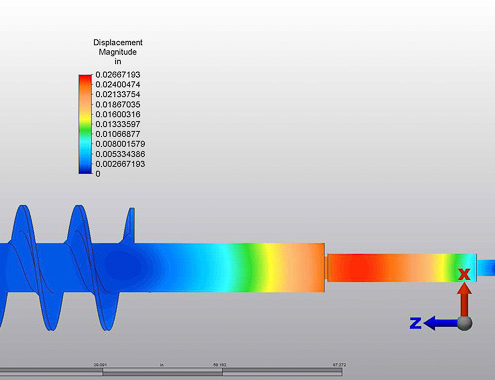The width and height of the screenshot is (495, 380).
Task: Select the legend value 0.01867035
Action: pos(118,104)
